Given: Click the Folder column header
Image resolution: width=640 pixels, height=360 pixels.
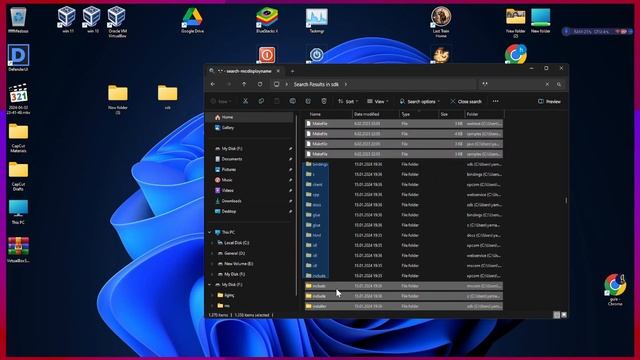Looking at the screenshot, I should [484, 114].
